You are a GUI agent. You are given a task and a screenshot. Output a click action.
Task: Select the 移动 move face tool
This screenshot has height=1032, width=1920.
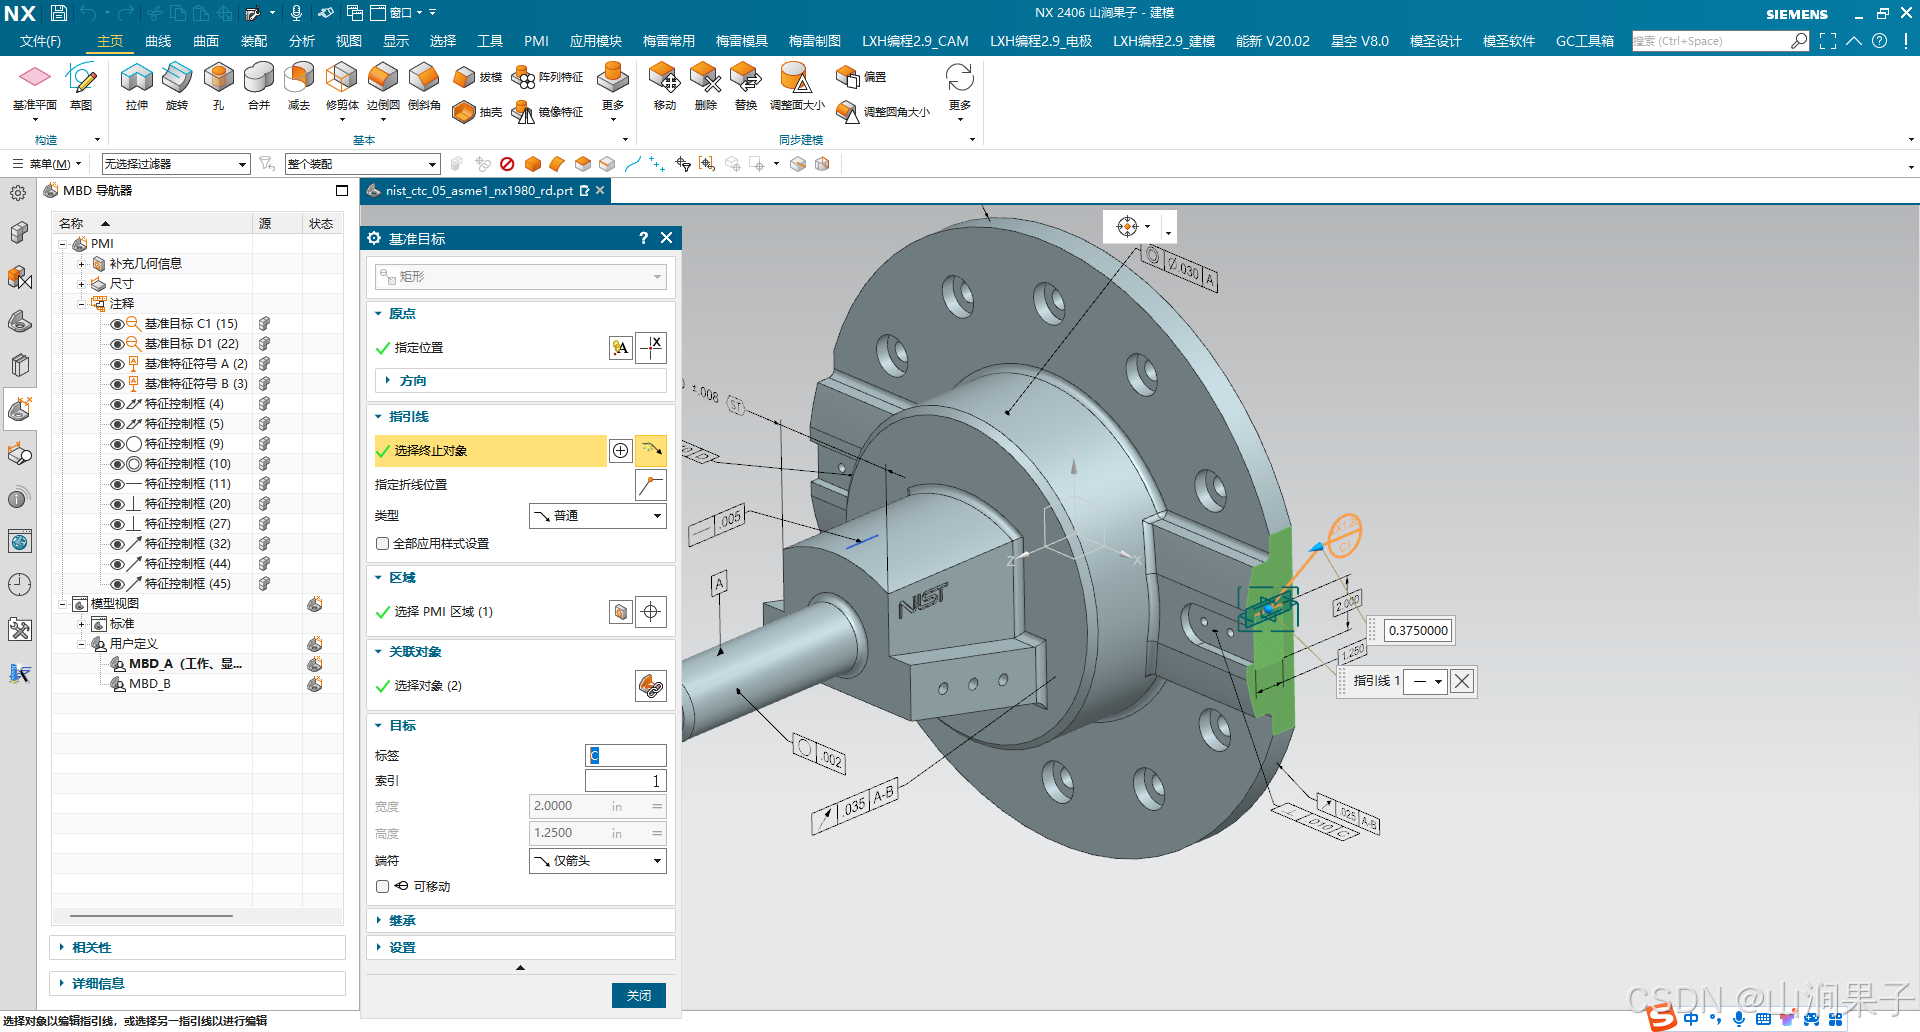(x=664, y=86)
